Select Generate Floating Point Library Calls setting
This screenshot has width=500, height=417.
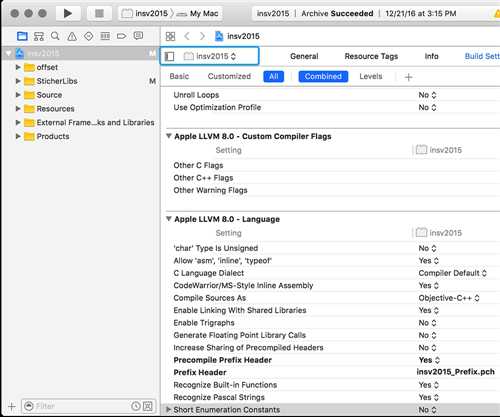click(x=240, y=335)
